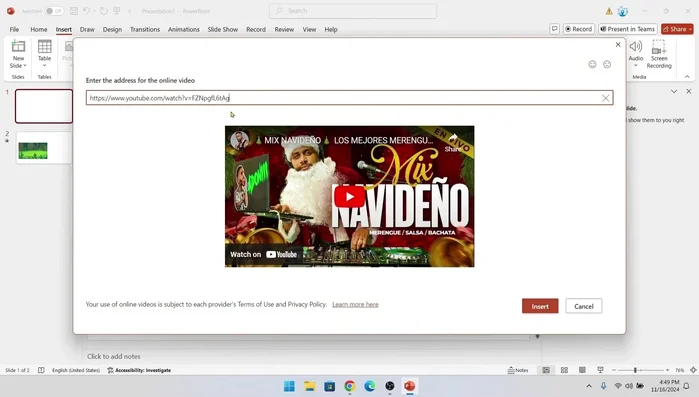
Task: Open the Learn more here link
Action: (355, 304)
